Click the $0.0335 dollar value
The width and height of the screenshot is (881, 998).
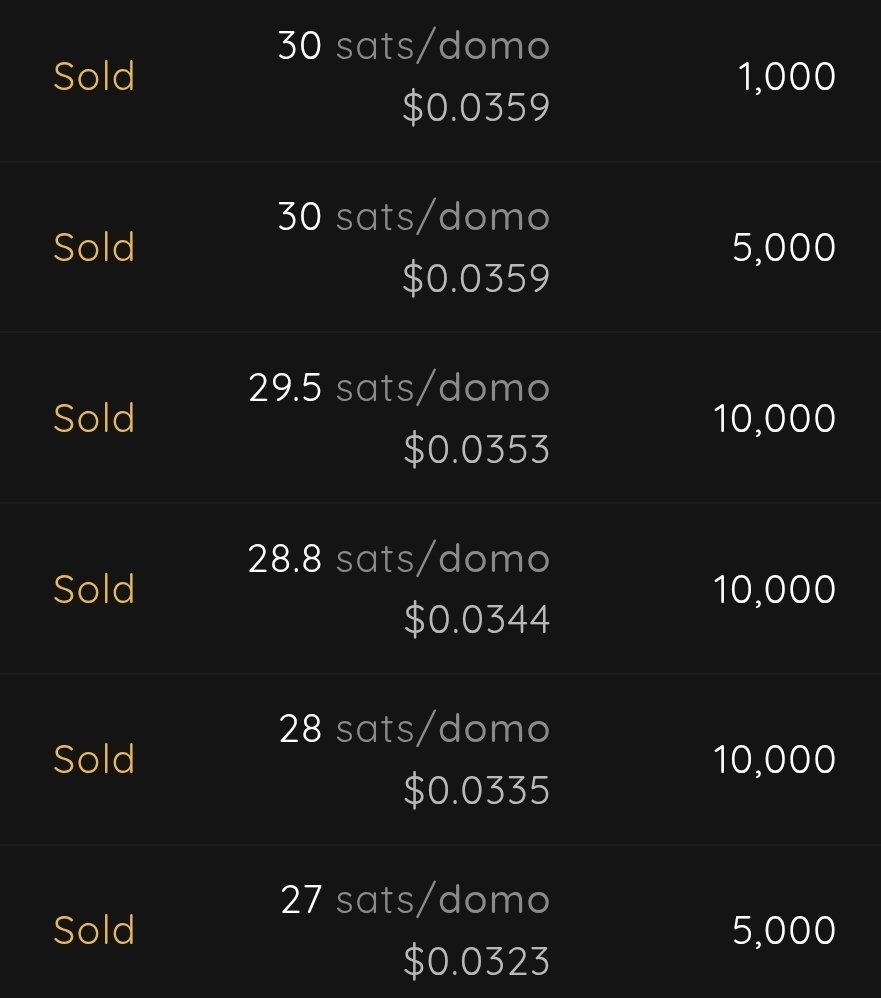(476, 790)
